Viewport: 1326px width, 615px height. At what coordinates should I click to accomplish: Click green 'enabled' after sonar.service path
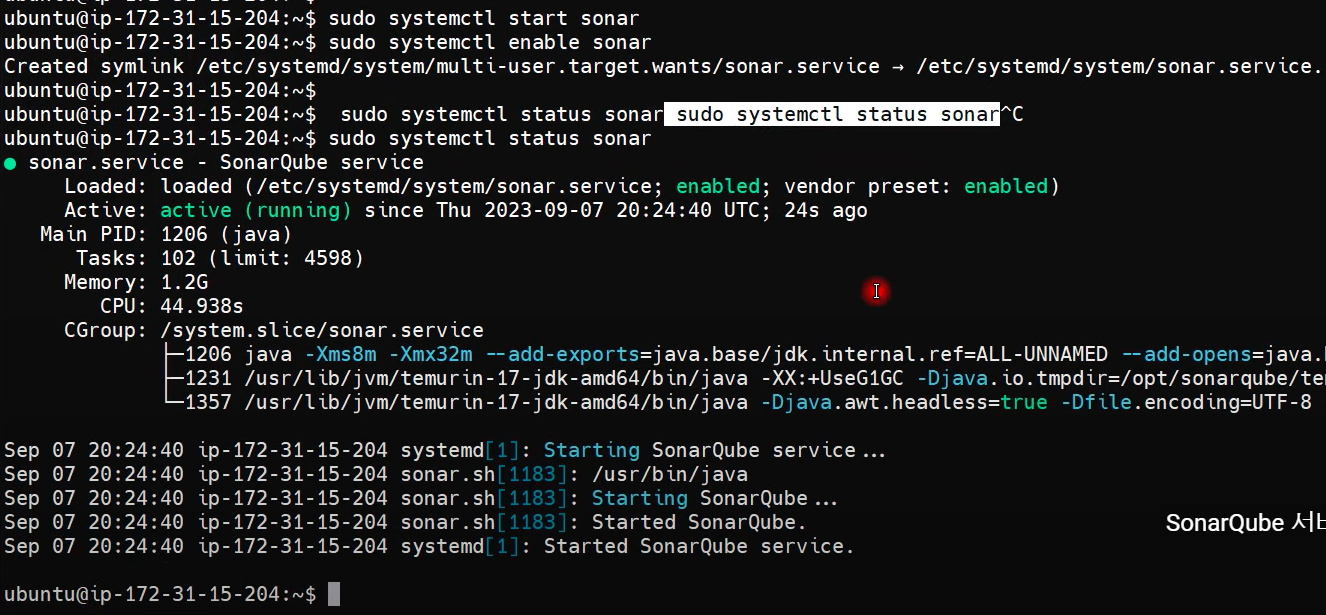tap(718, 186)
